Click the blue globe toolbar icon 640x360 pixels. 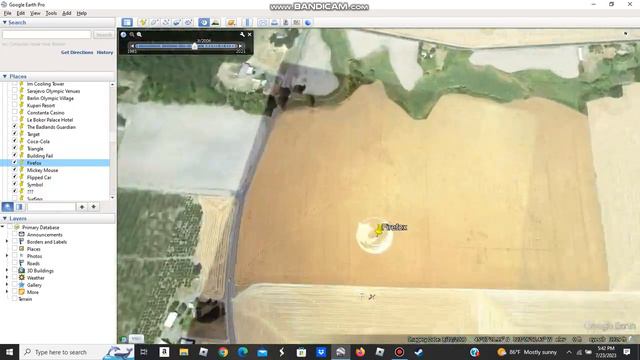pos(308,22)
